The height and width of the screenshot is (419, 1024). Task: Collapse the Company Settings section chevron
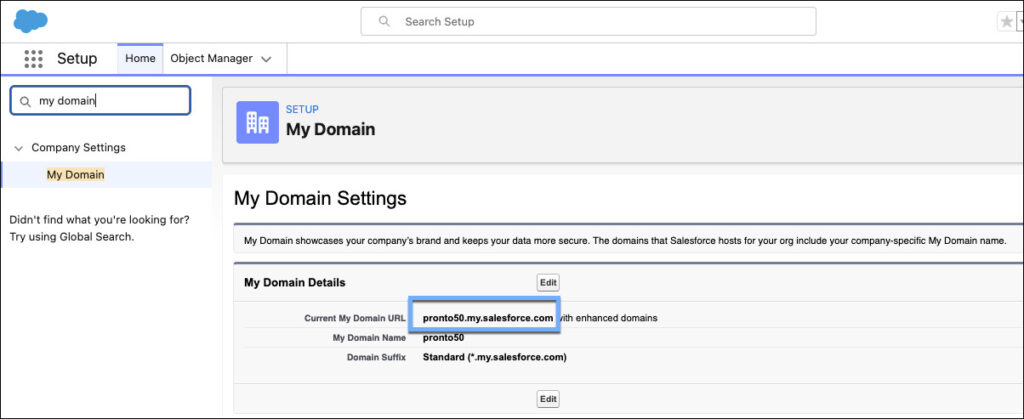click(18, 148)
